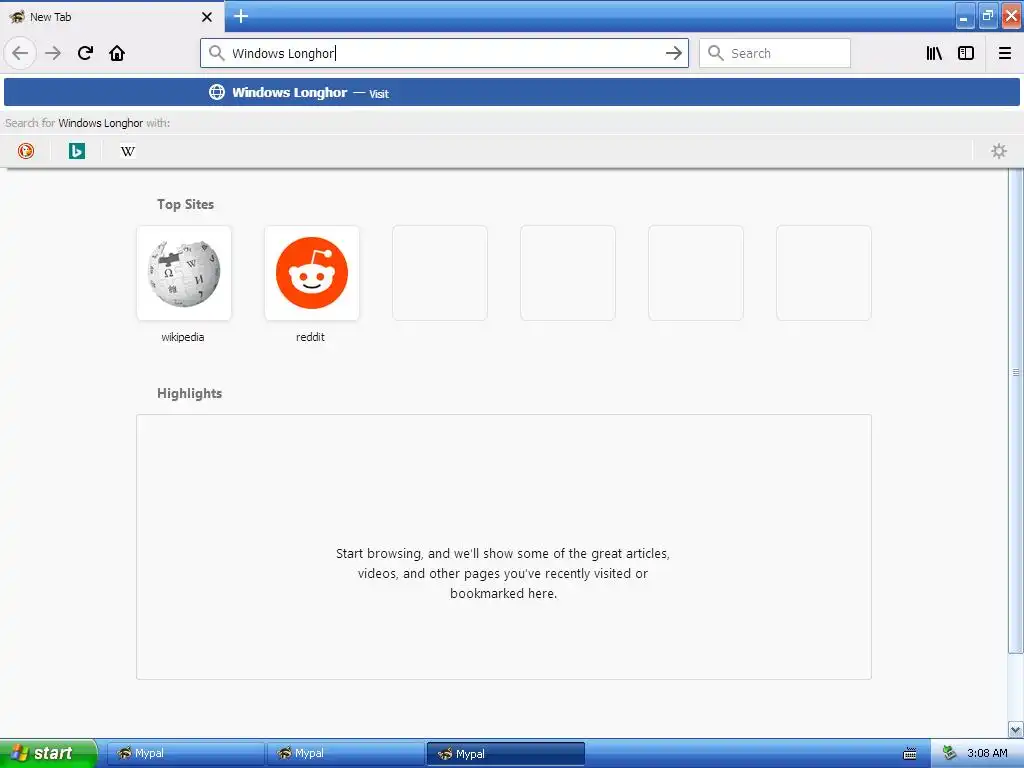This screenshot has width=1024, height=768.
Task: Select the New Tab tab
Action: tap(112, 17)
